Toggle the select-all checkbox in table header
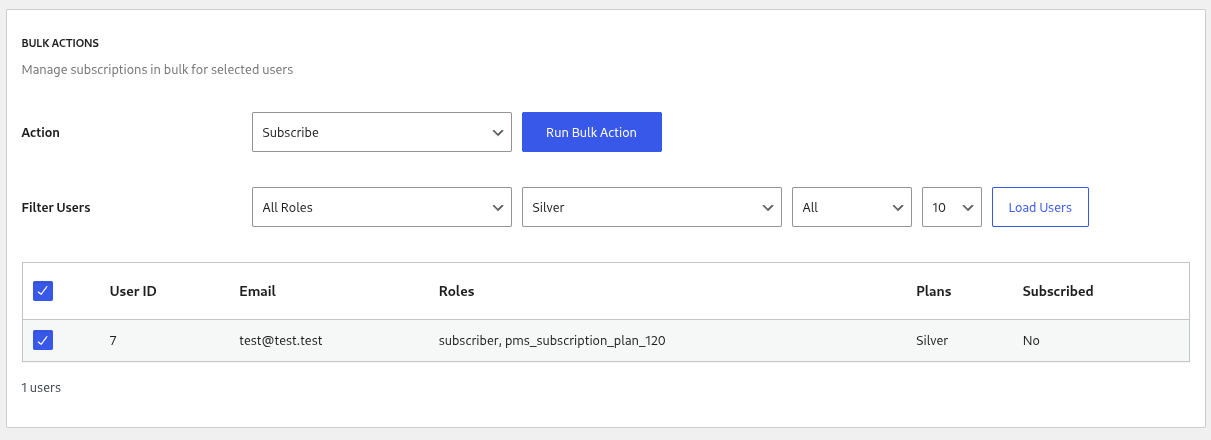This screenshot has width=1211, height=440. click(43, 291)
